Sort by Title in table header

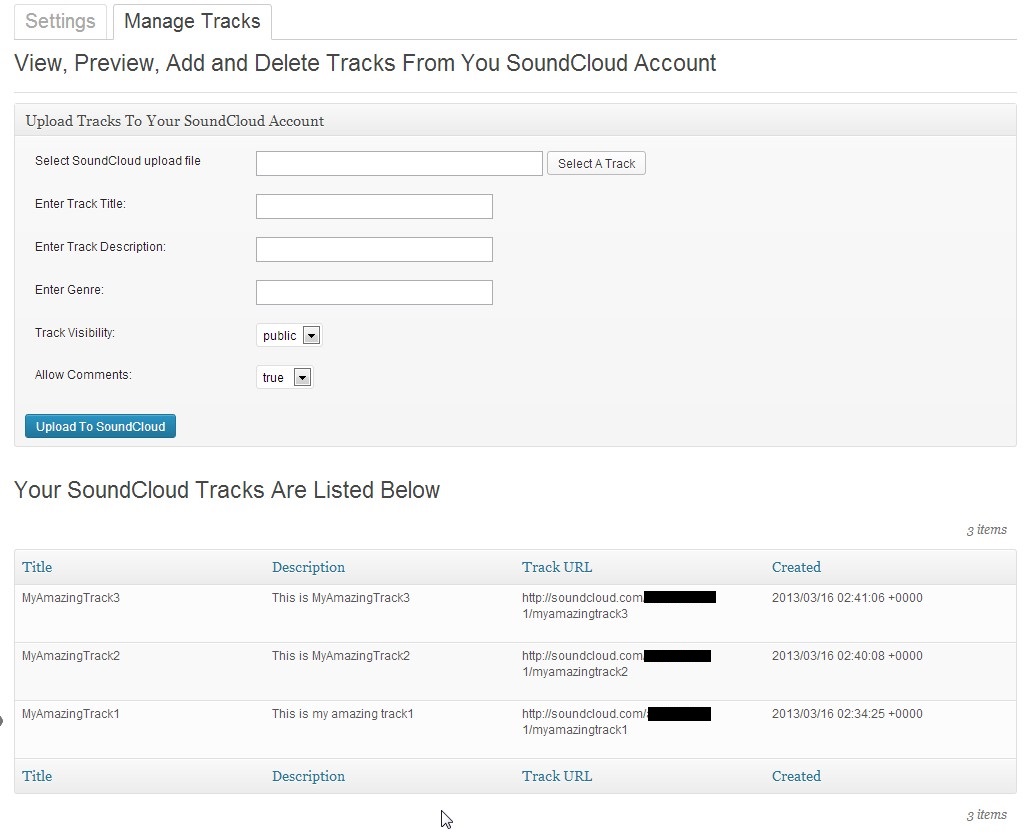(37, 567)
